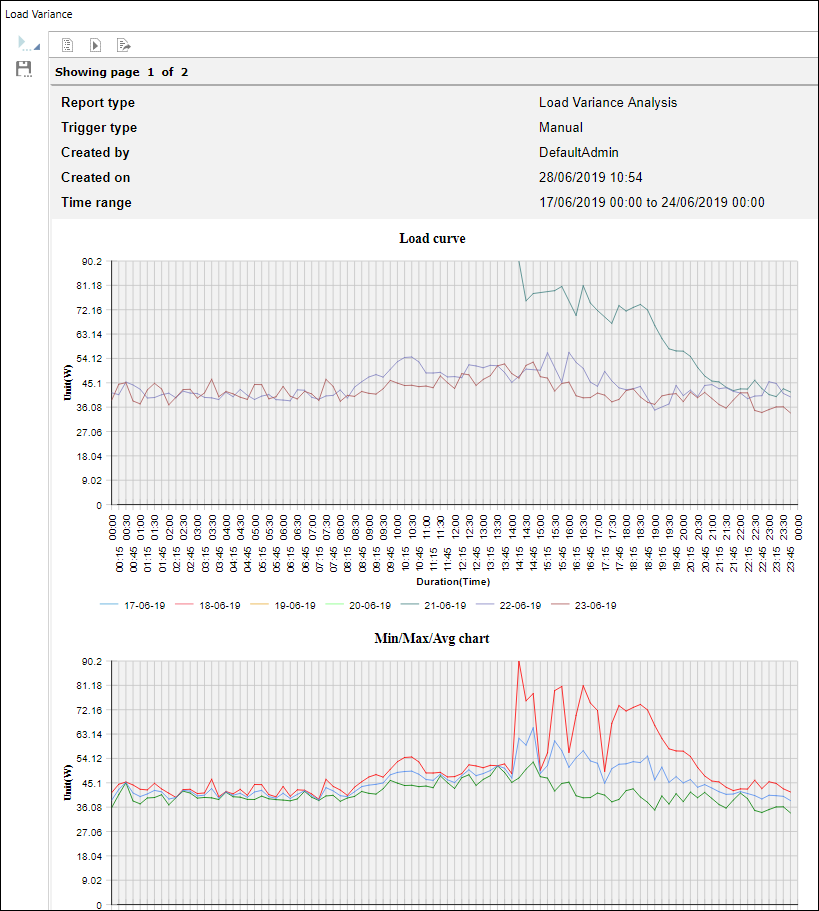Click the Manual trigger type value
Screen dimensions: 819x911
coord(560,128)
